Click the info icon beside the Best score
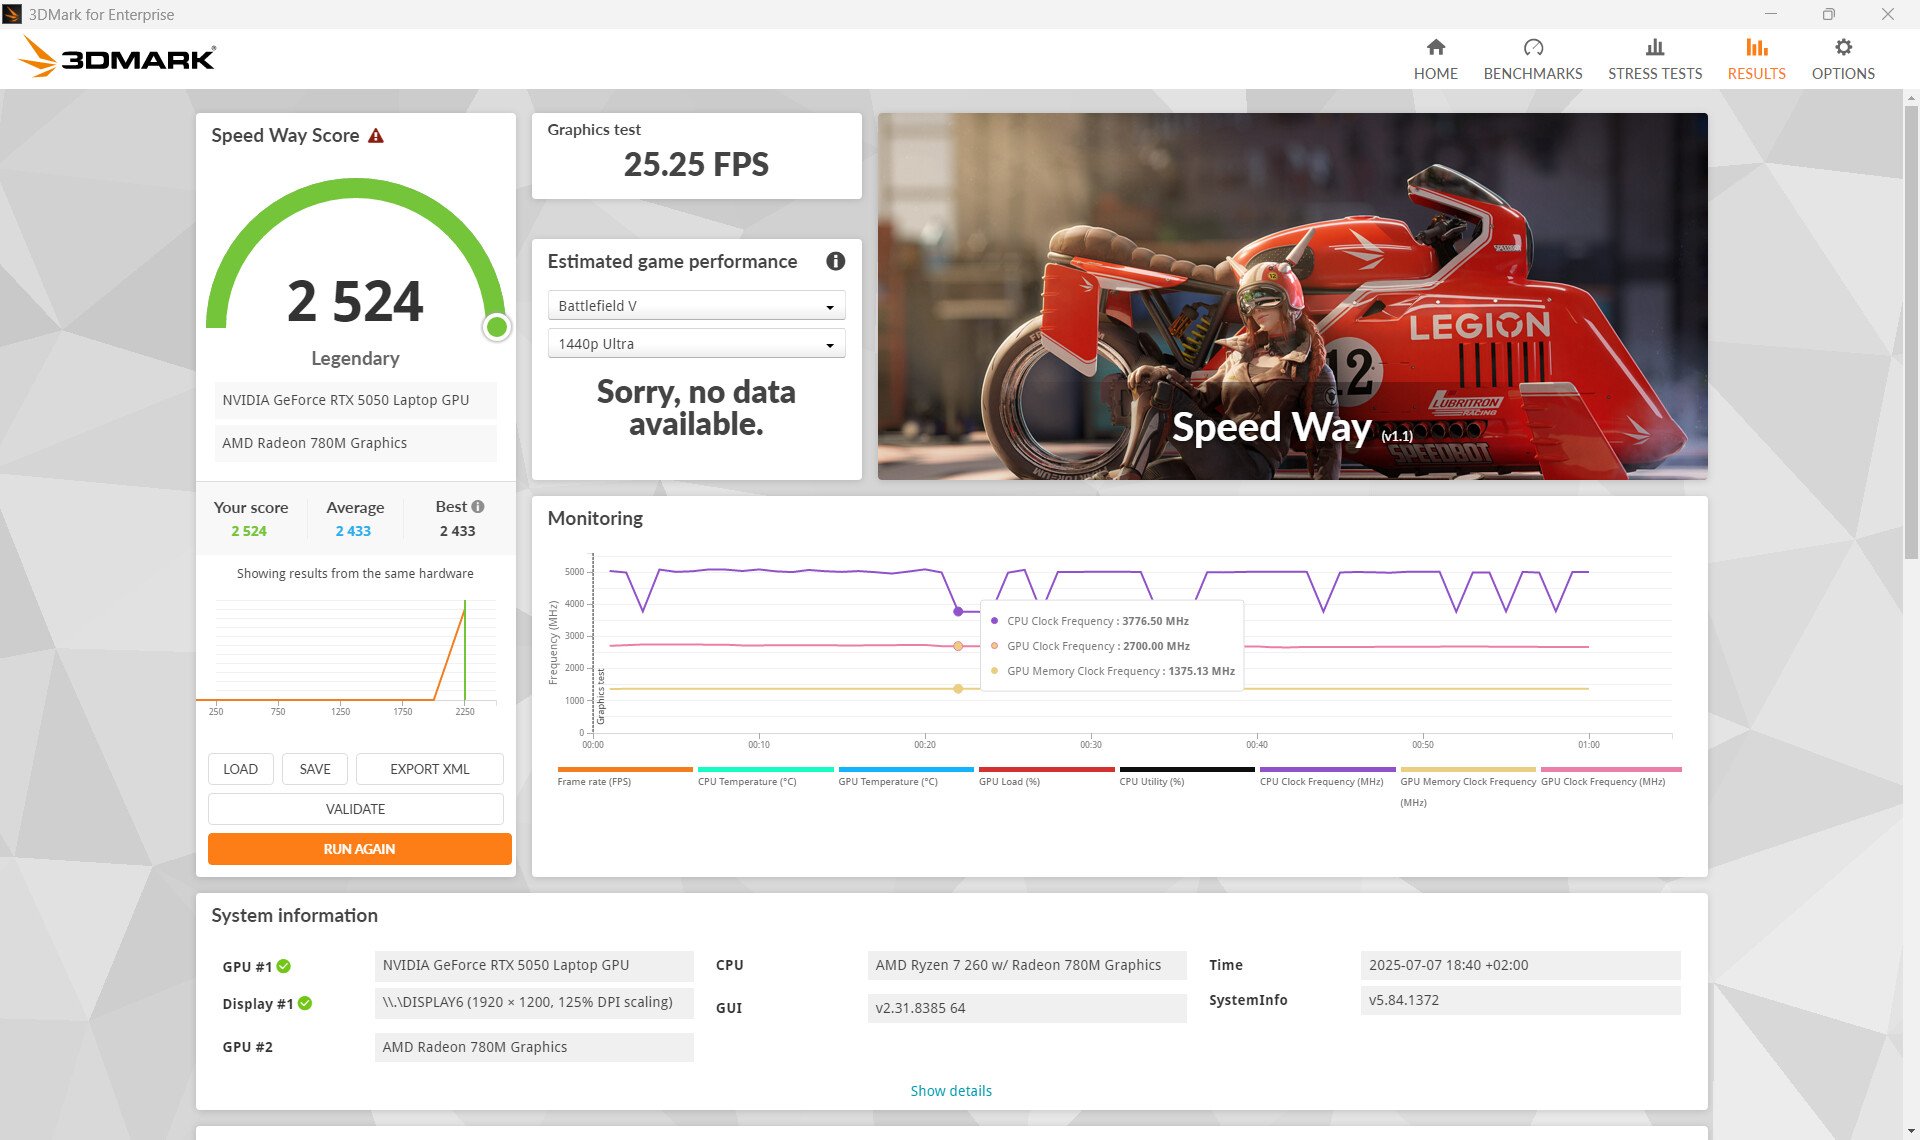Screen dimensions: 1920x1140 pos(478,506)
